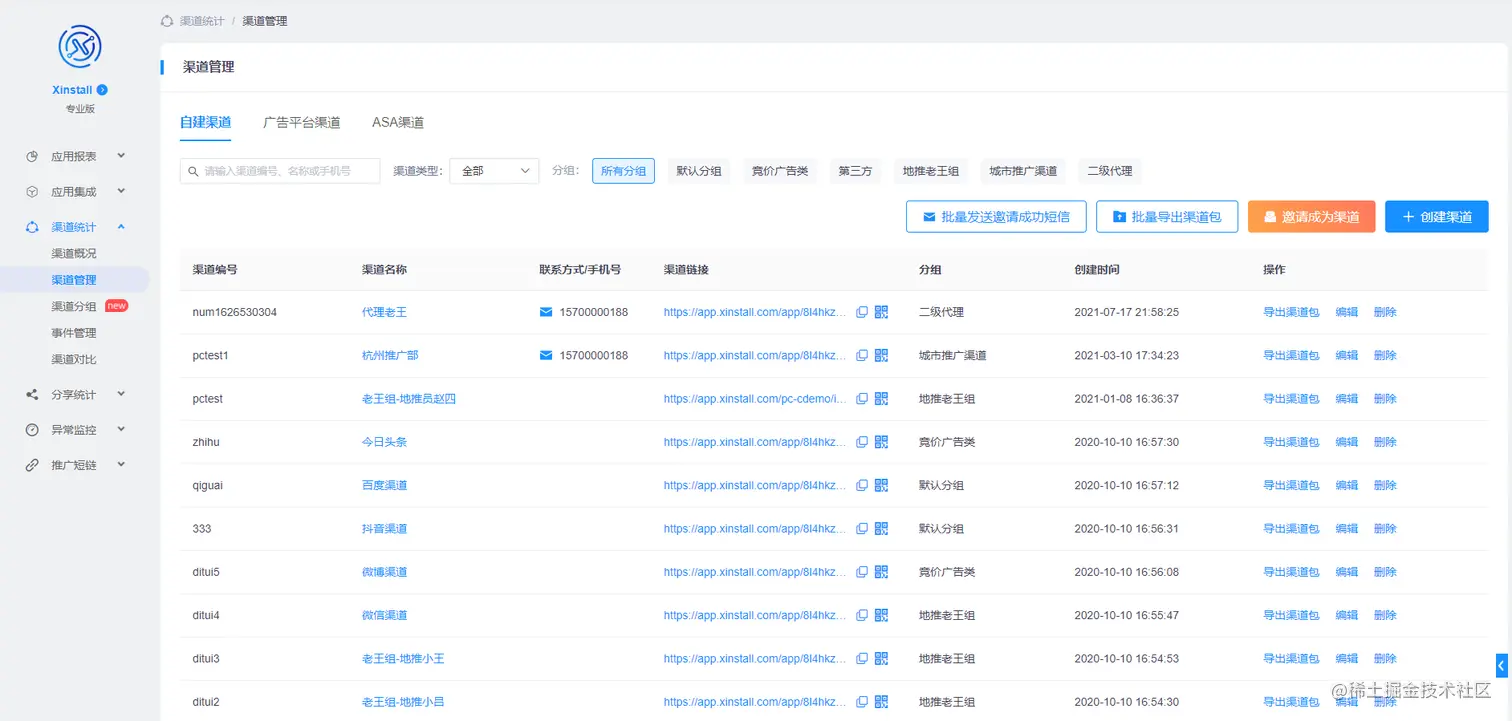Image resolution: width=1512 pixels, height=721 pixels.
Task: Open QR code for 今日头条 channel
Action: tap(881, 442)
